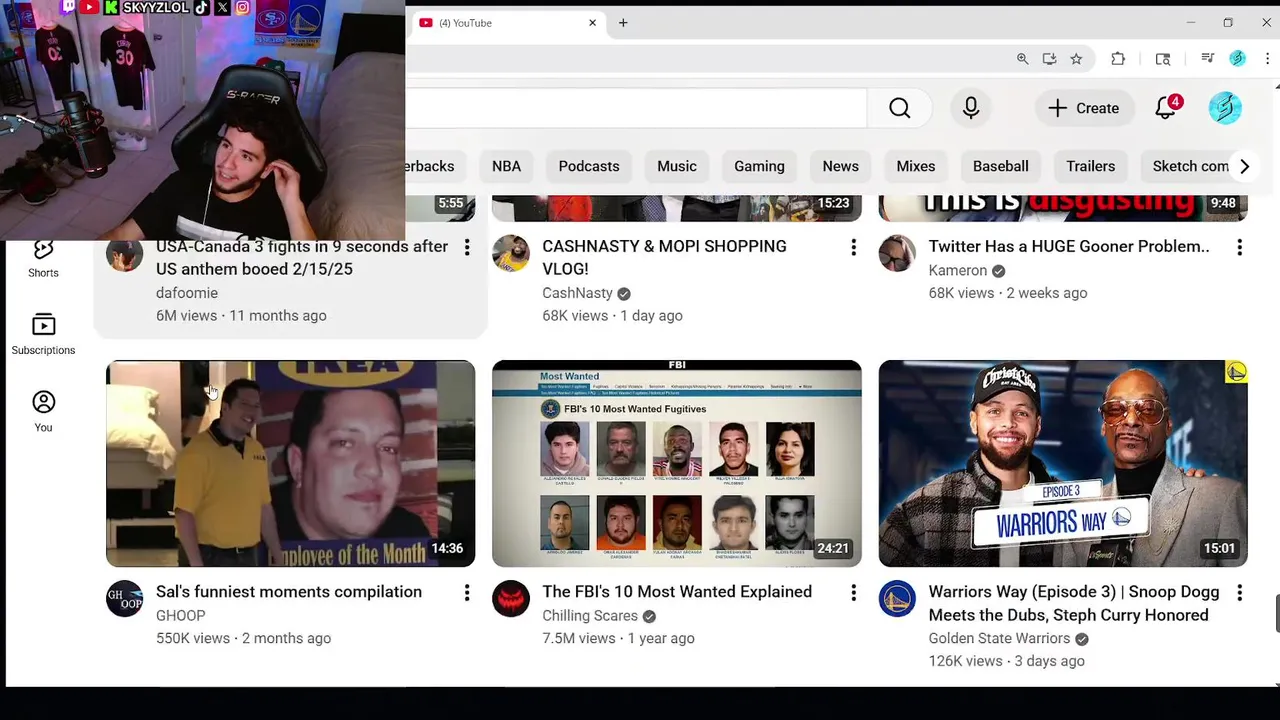Click the CashNasty channel avatar

[x=511, y=254]
